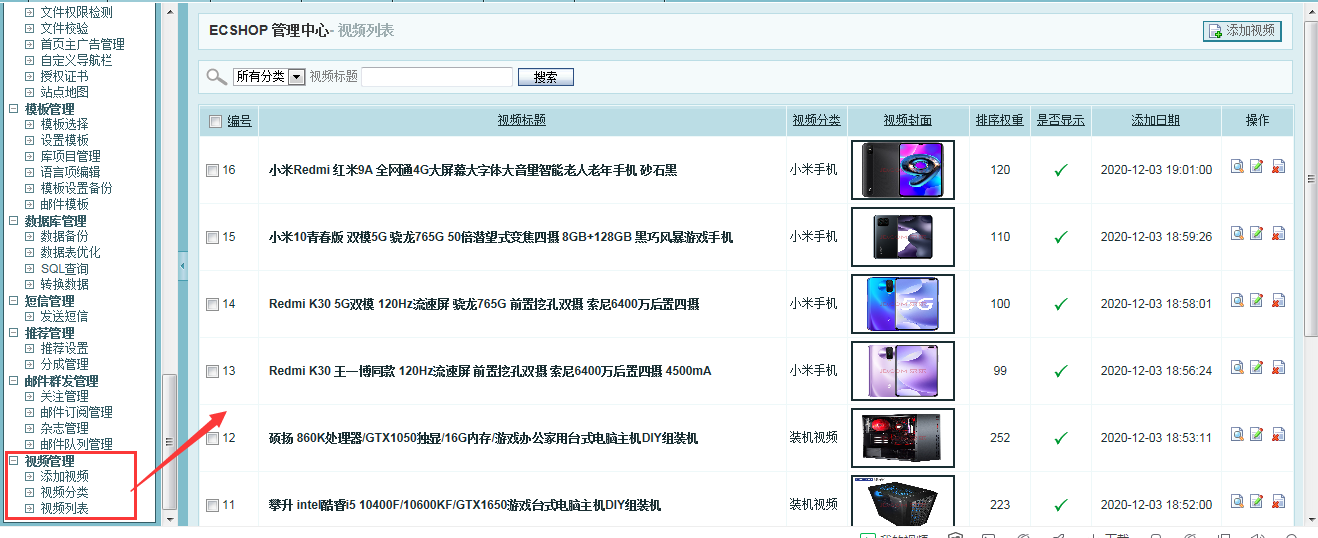
Task: Edit video 14 with the pencil icon
Action: click(x=1257, y=301)
